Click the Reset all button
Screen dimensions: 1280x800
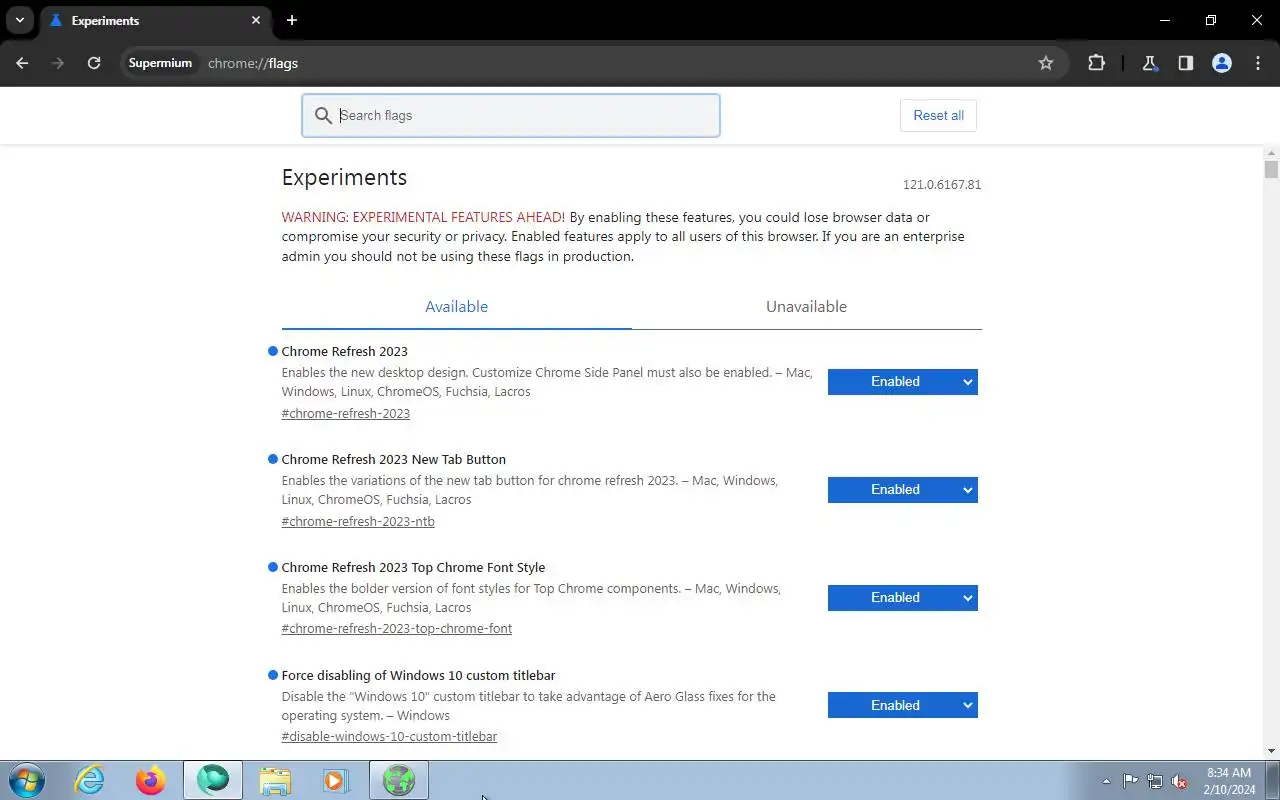tap(938, 115)
